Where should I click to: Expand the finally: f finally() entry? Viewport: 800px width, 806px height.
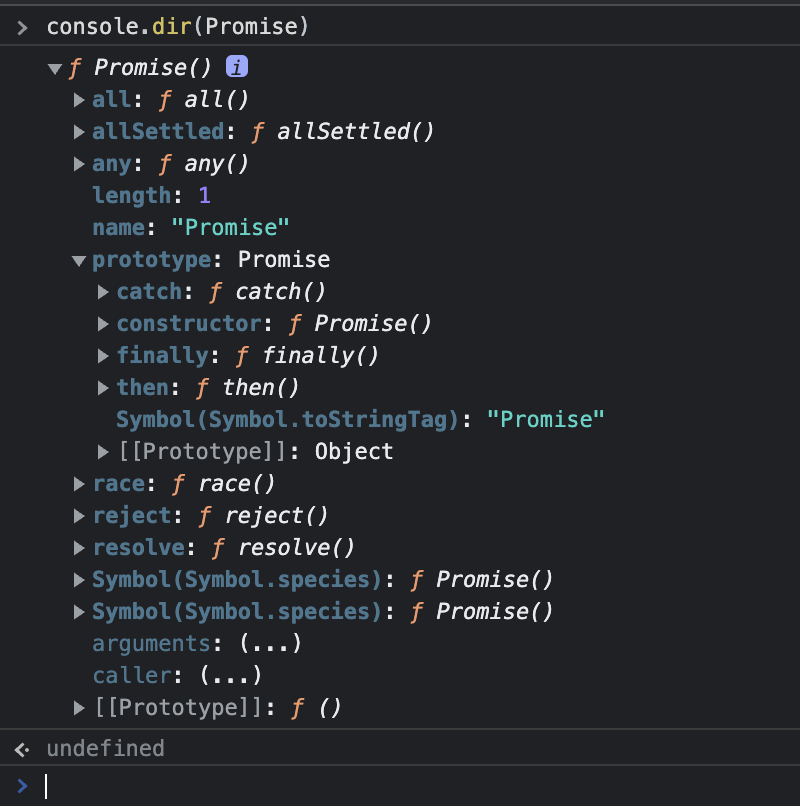pyautogui.click(x=103, y=356)
